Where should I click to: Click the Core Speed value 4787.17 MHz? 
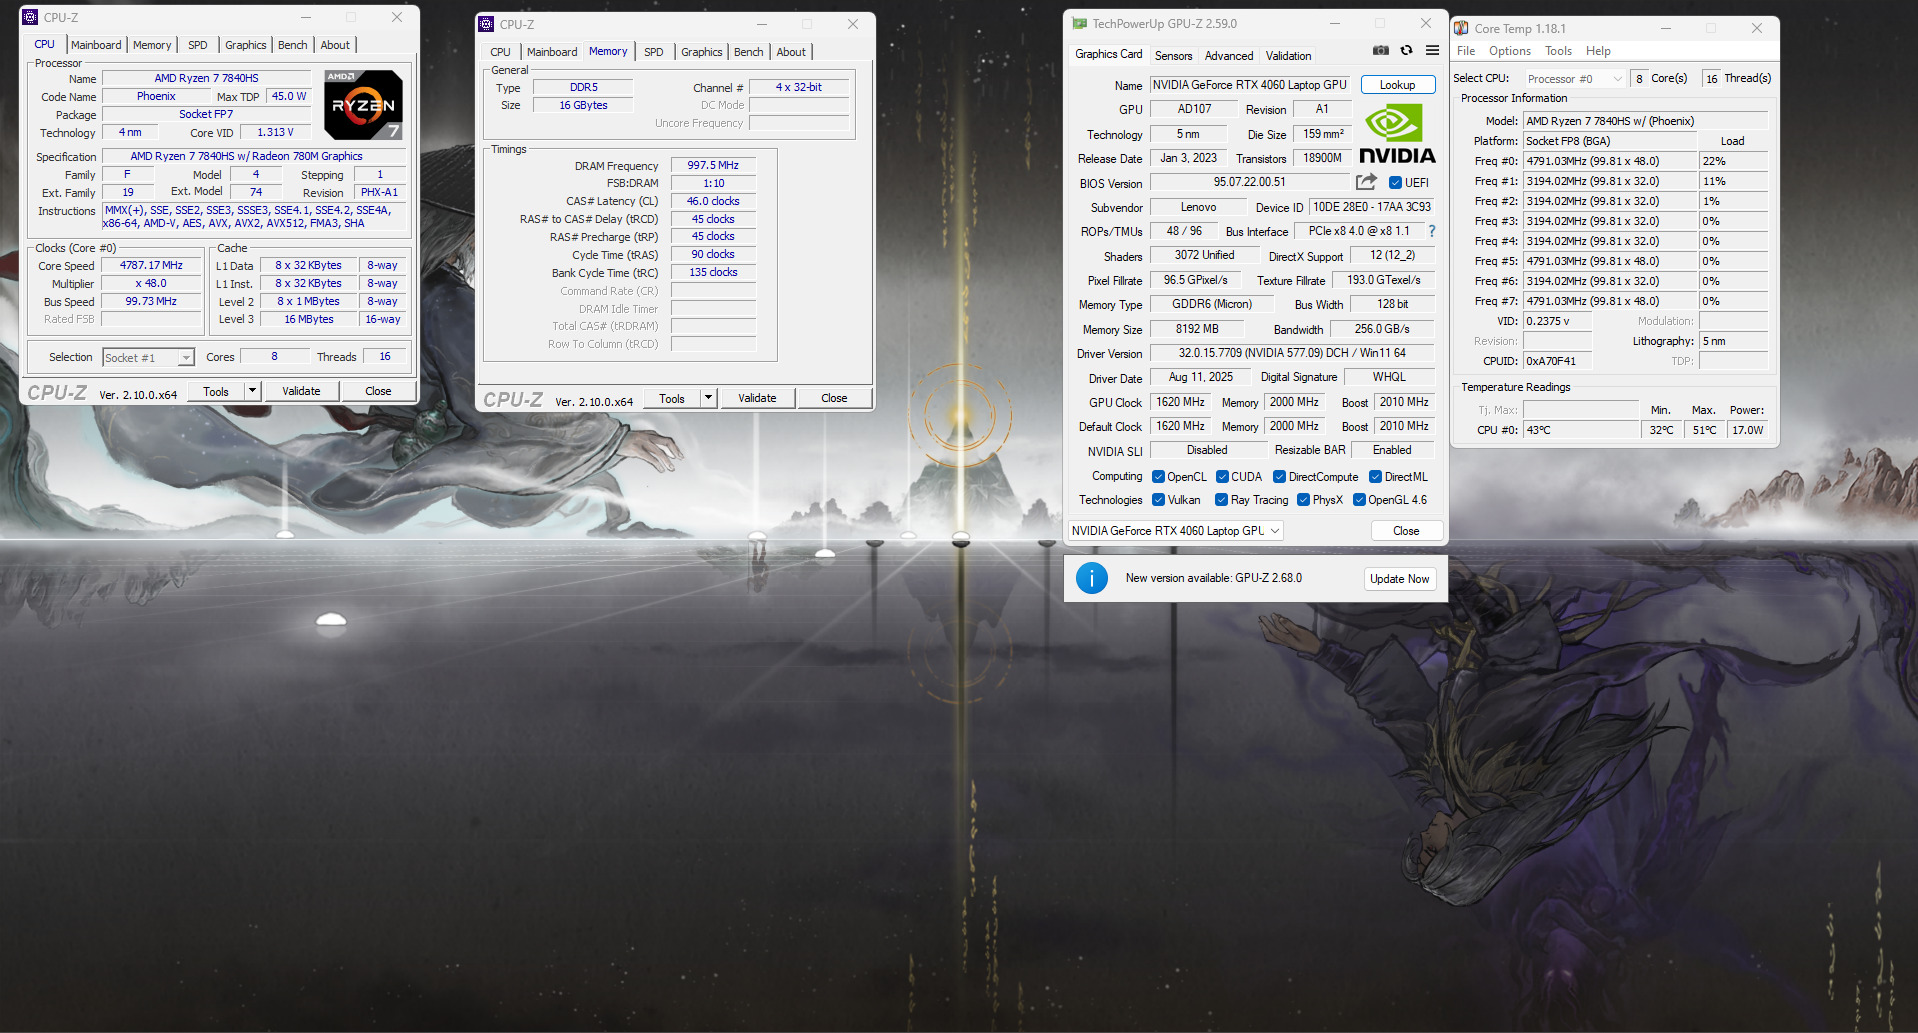152,266
